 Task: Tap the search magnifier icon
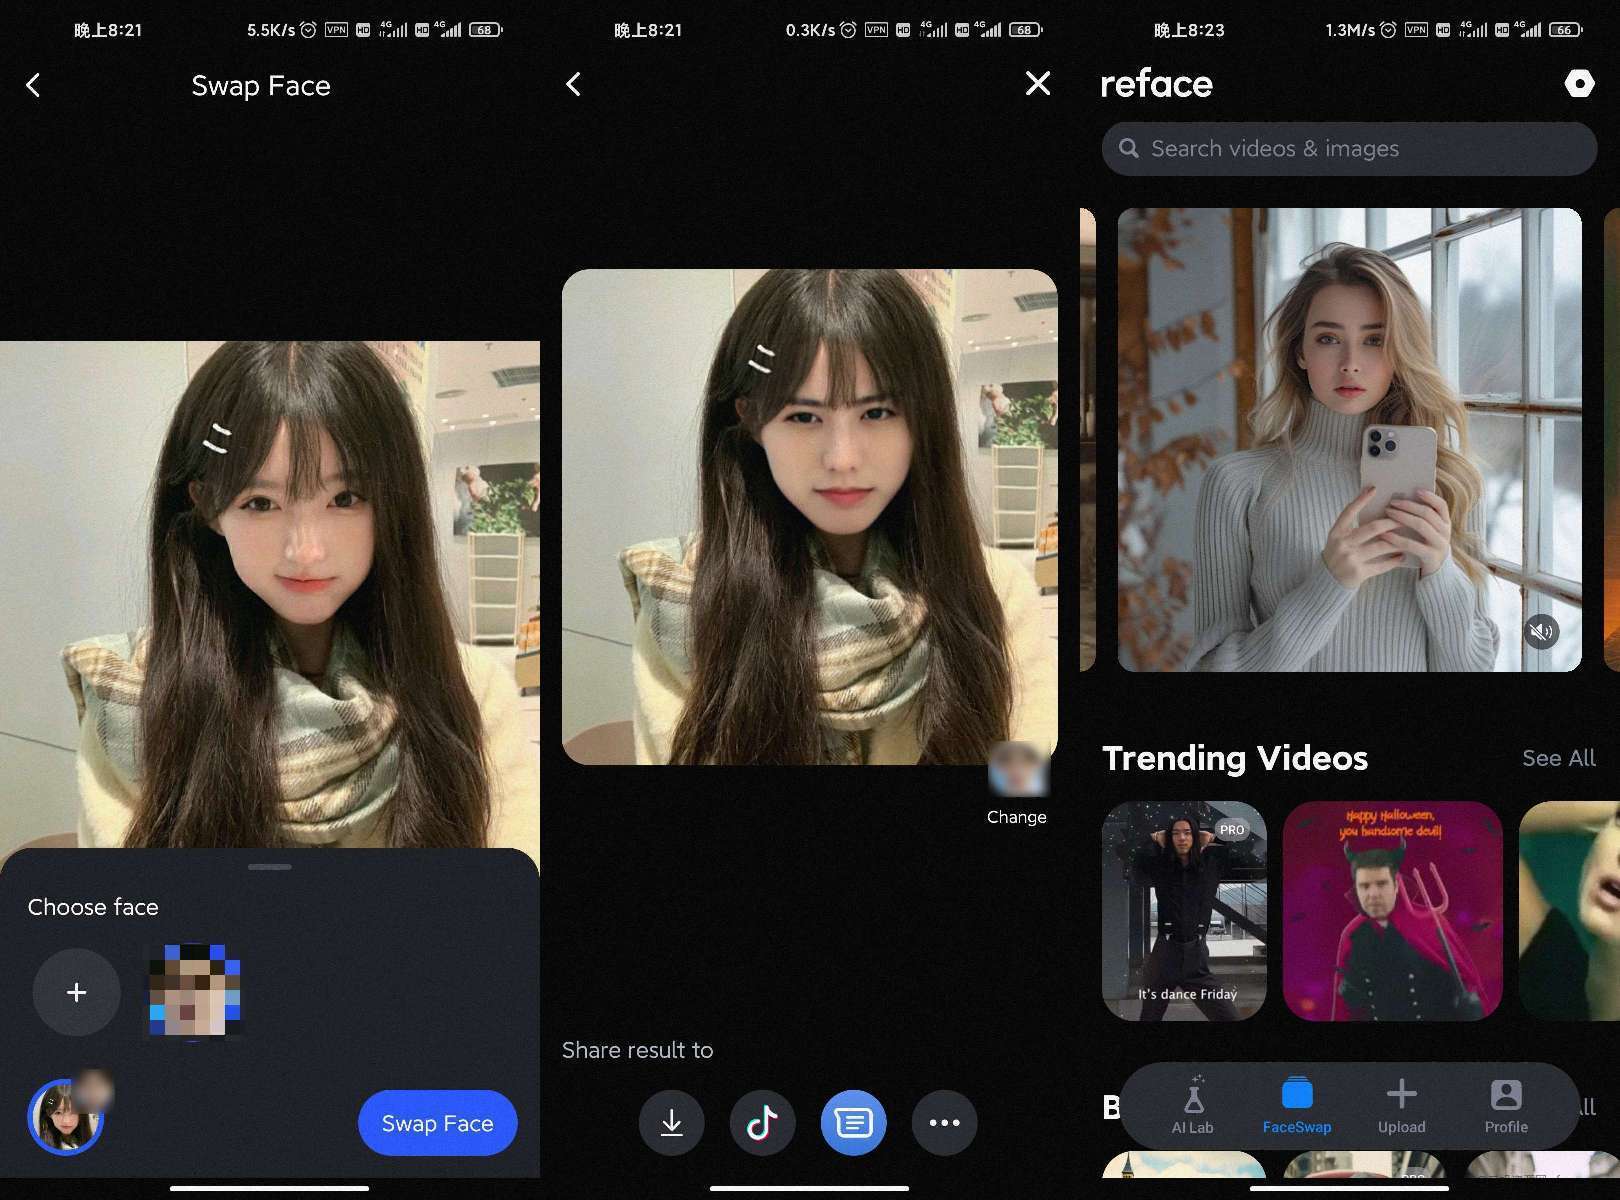click(x=1129, y=148)
